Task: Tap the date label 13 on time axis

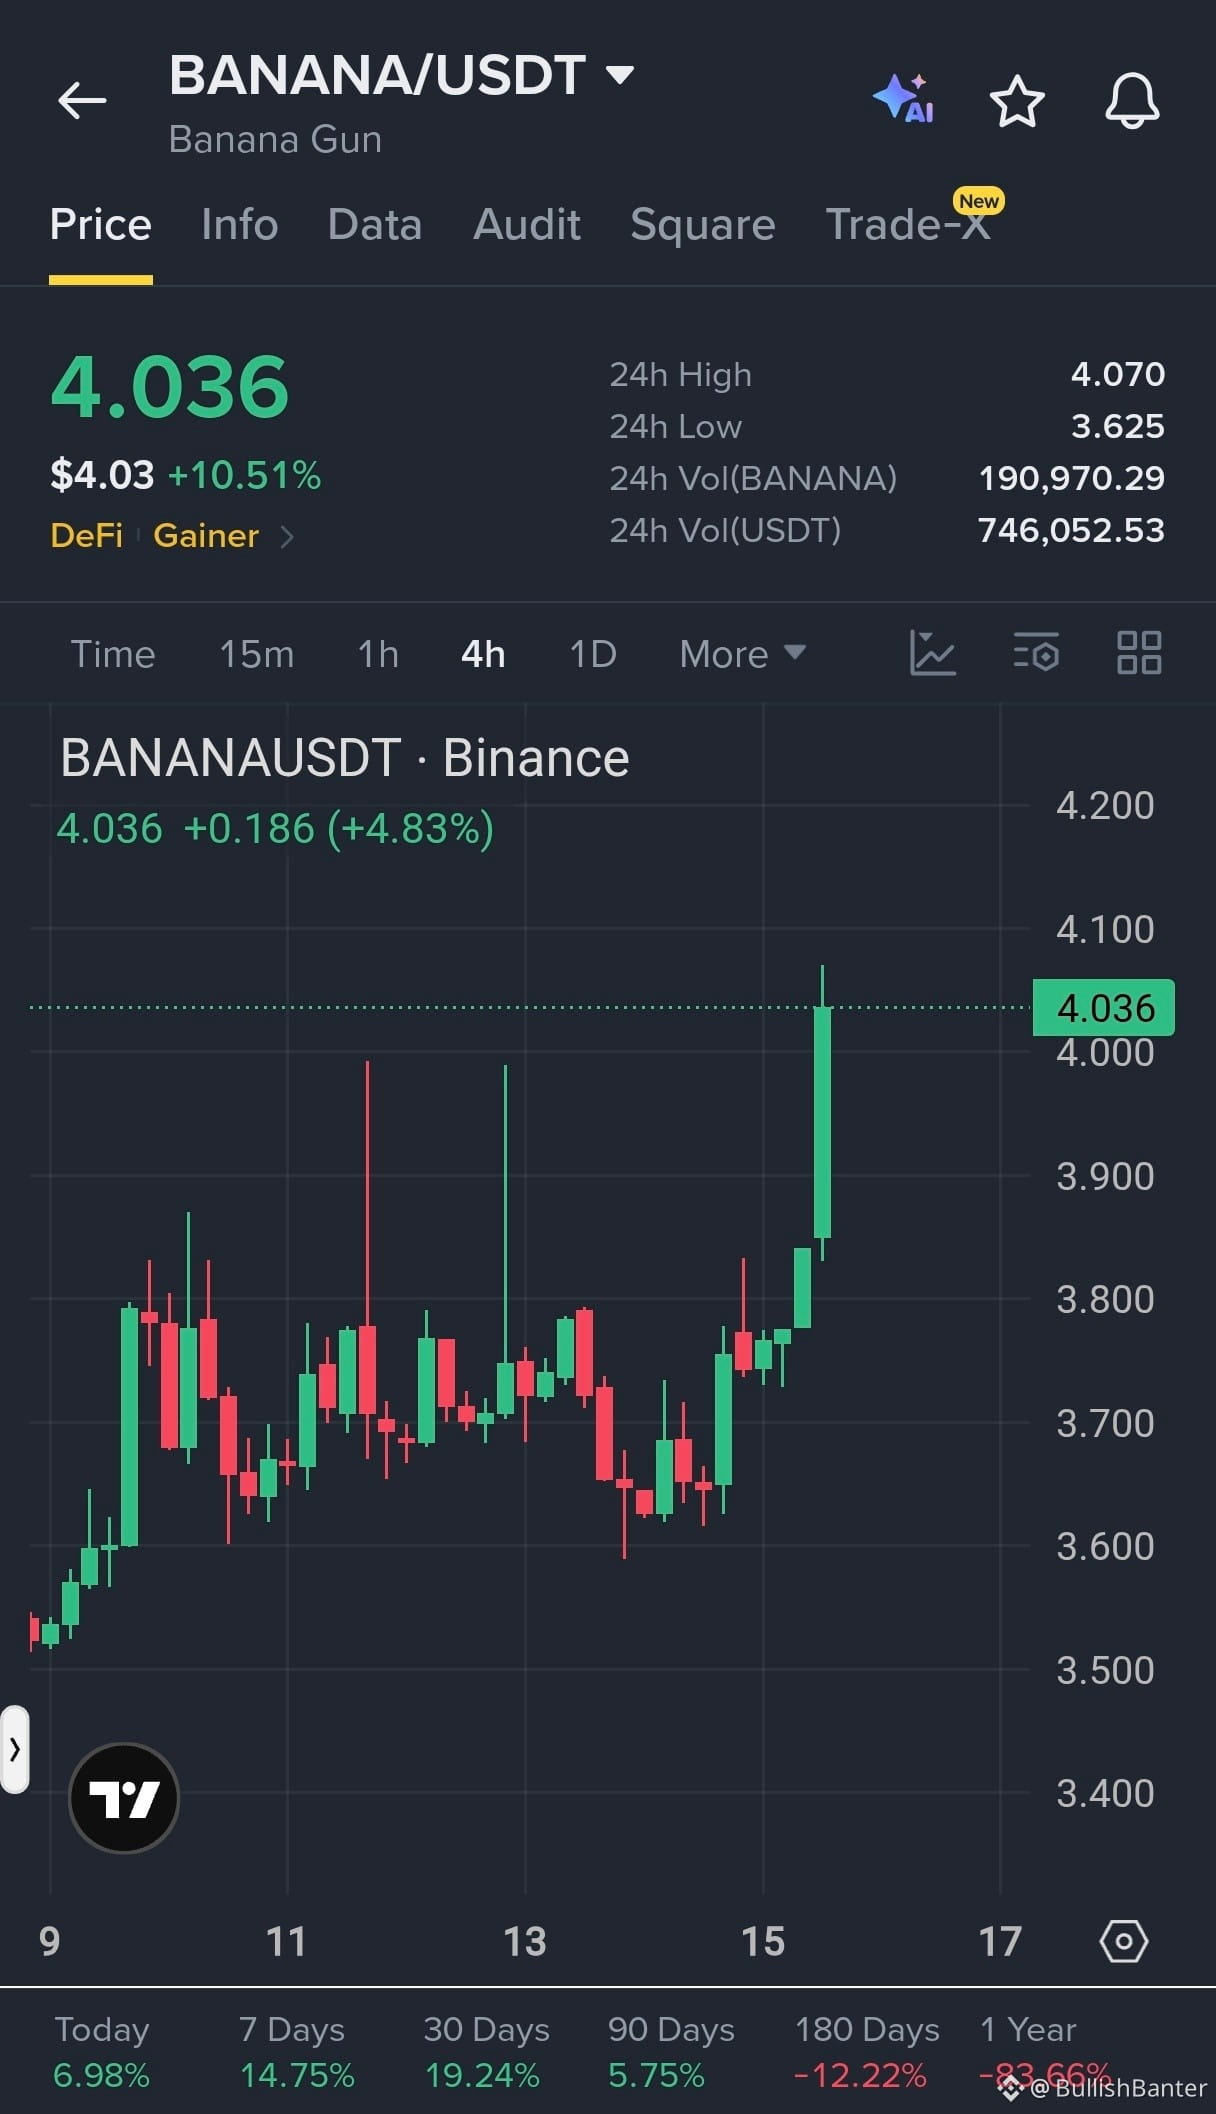Action: [525, 1942]
